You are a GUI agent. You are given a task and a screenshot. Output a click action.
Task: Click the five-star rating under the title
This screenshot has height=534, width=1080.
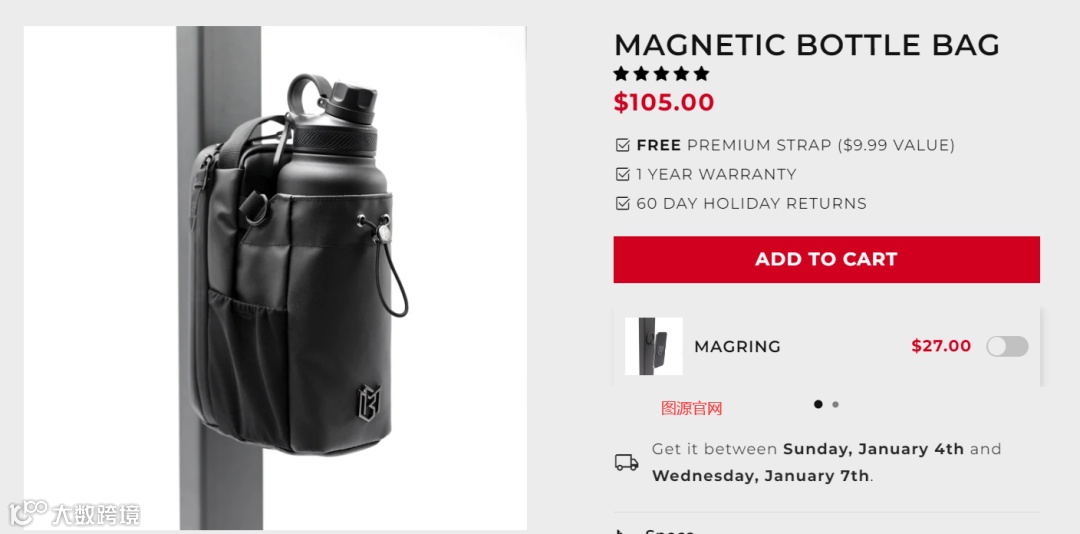[x=661, y=74]
